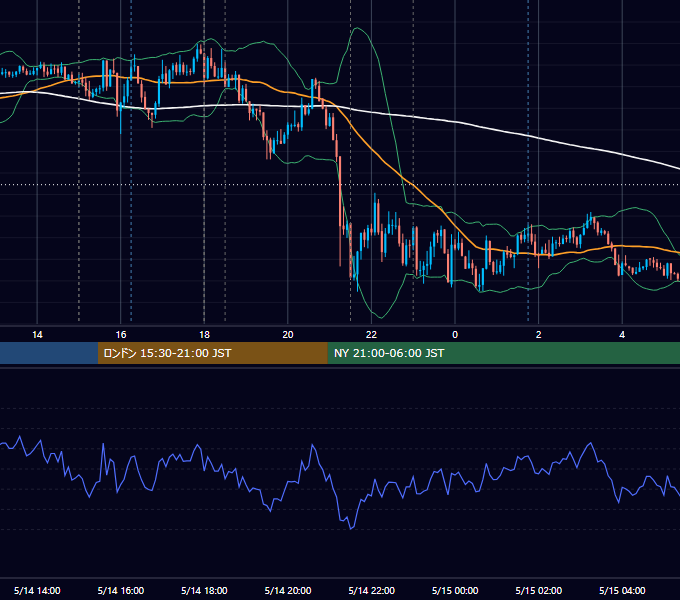Click the NY 21:00-06:00 JST session bar

503,353
